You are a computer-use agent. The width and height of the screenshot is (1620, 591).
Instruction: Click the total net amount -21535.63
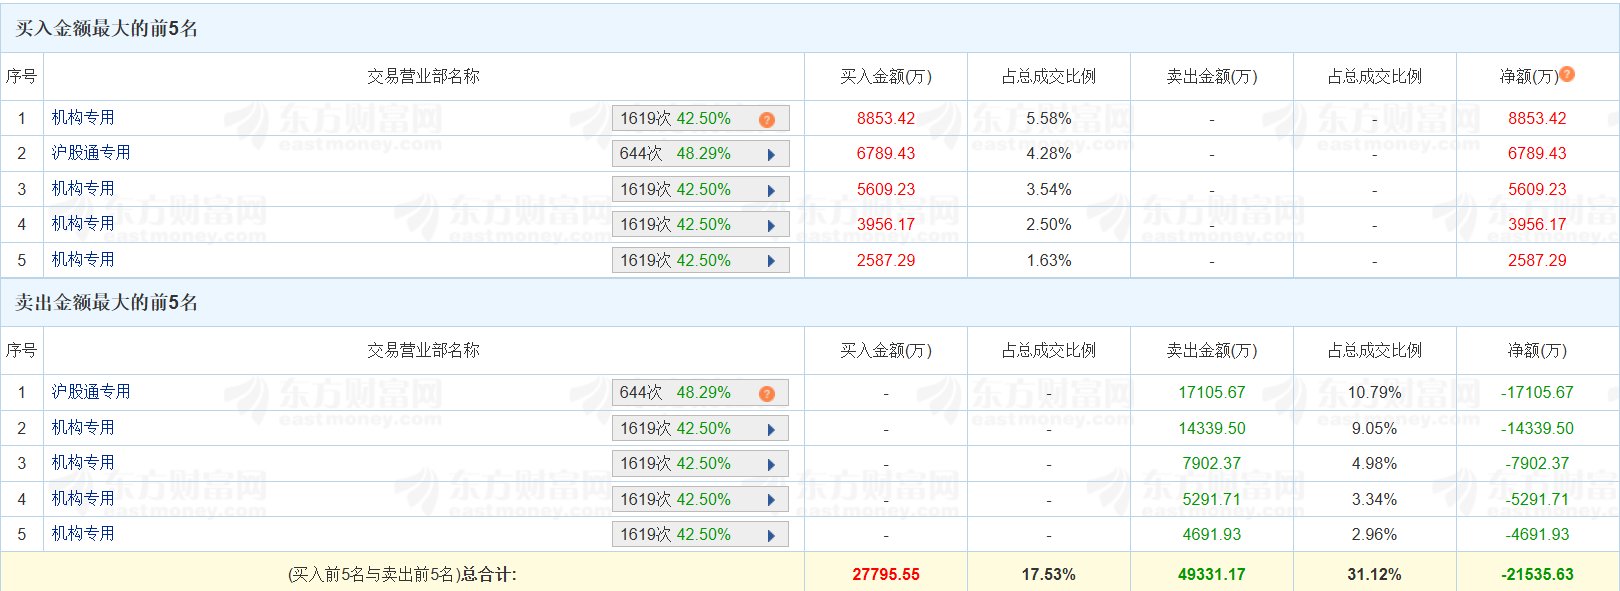1537,575
